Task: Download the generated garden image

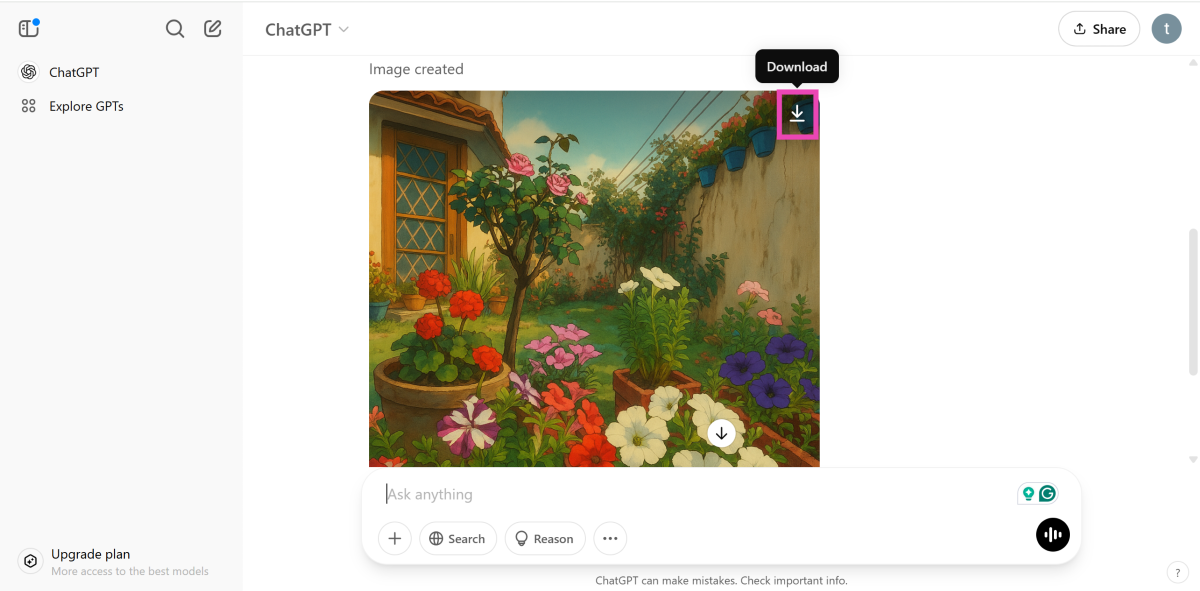Action: coord(797,114)
